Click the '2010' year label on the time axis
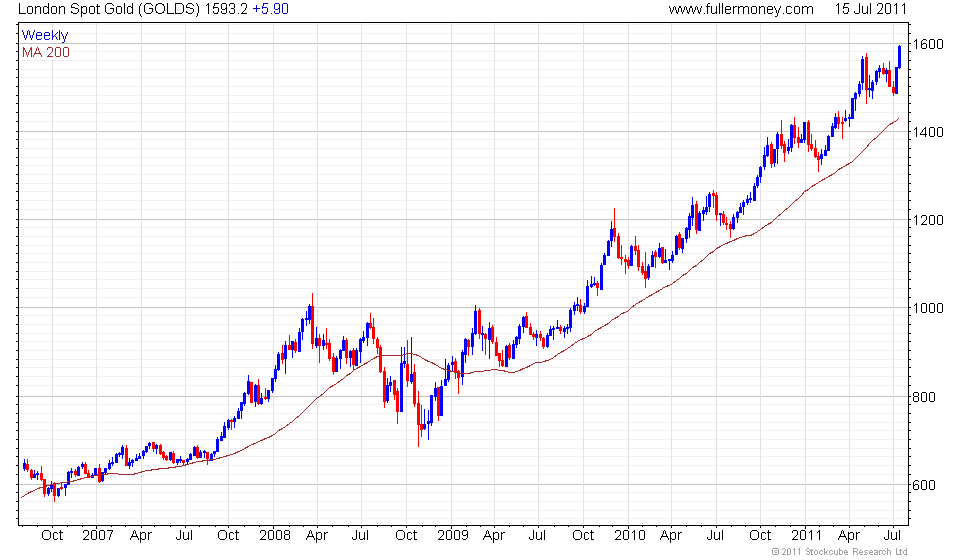The height and width of the screenshot is (560, 960). coord(630,536)
